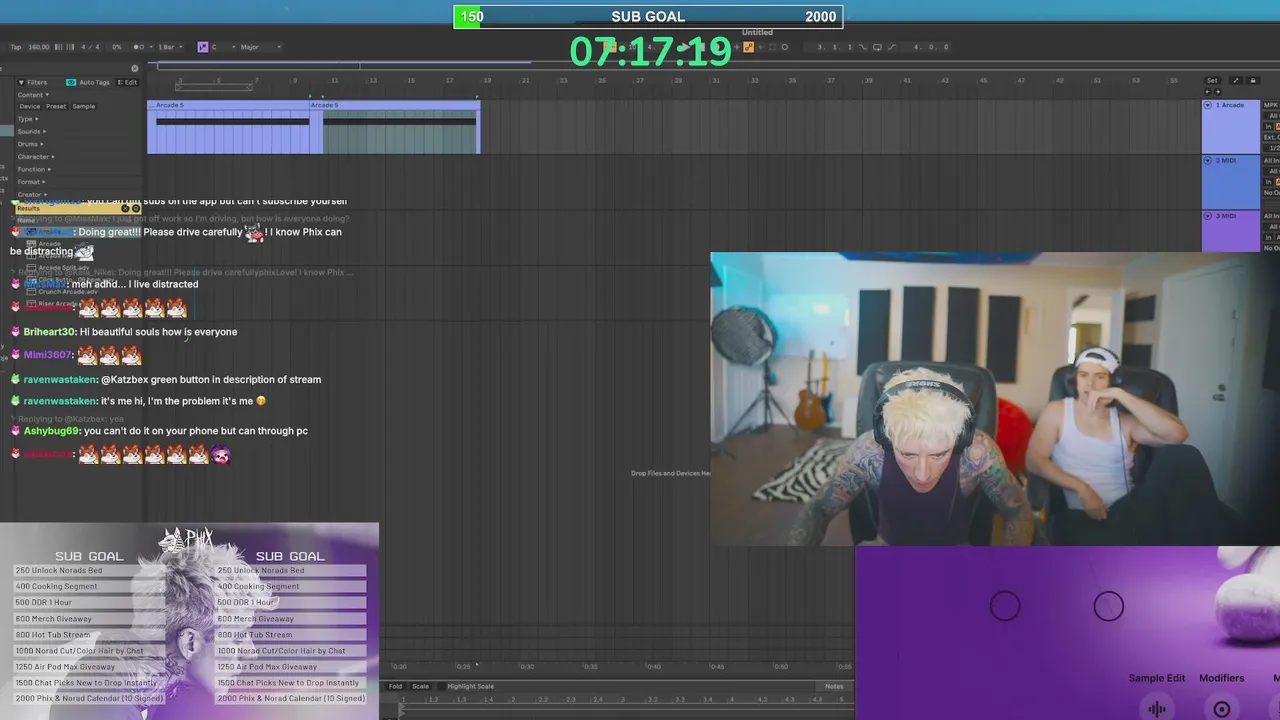Screen dimensions: 1280x720
Task: Fold the 2 MIDI track
Action: [1207, 161]
